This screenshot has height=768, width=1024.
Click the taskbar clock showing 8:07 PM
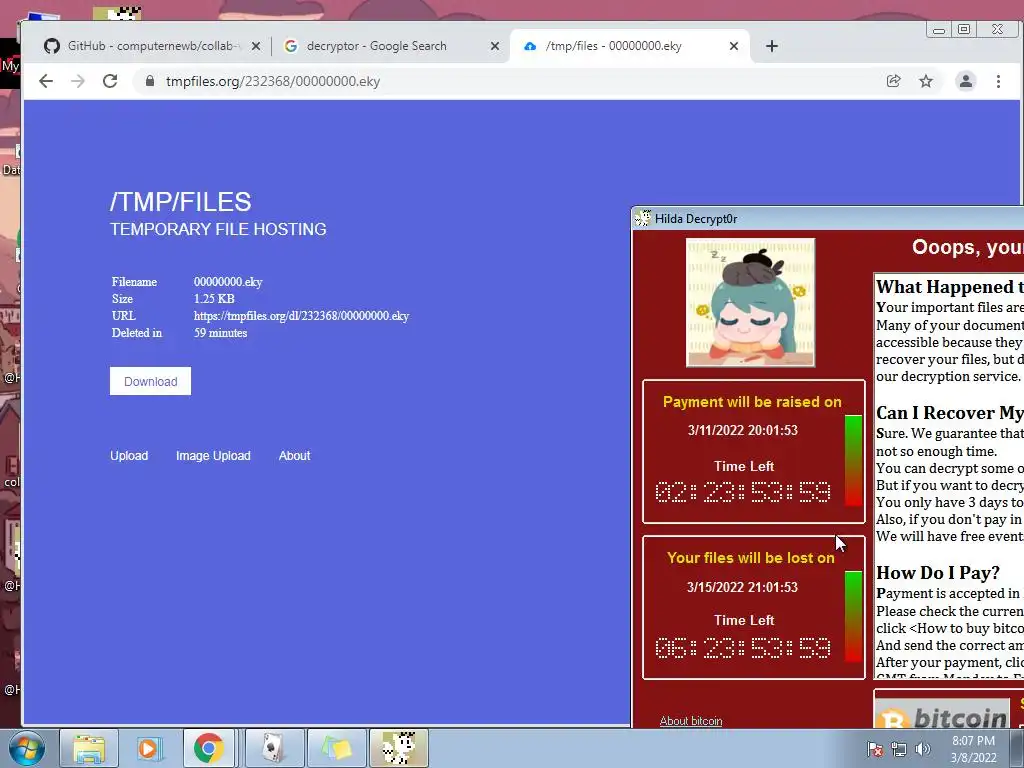pyautogui.click(x=973, y=749)
